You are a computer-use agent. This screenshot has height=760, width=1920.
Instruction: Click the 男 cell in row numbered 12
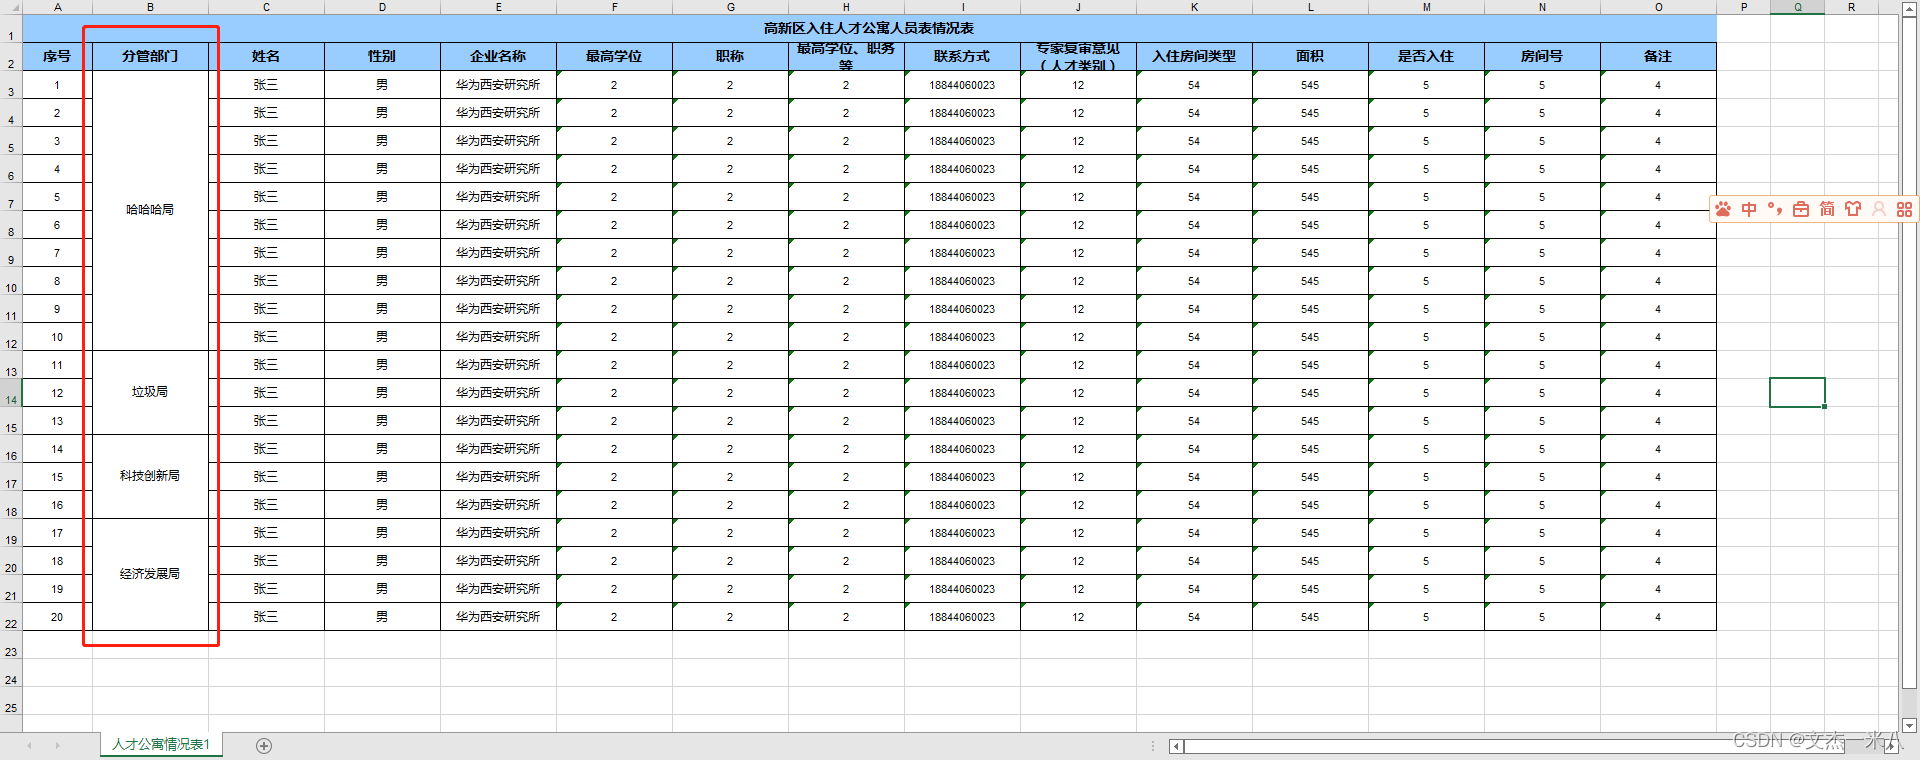pos(382,393)
